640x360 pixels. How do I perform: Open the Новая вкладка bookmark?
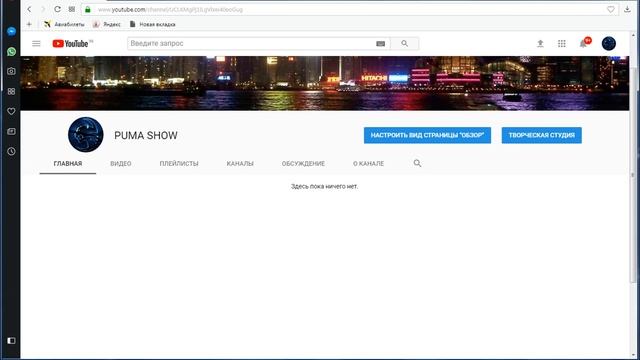[x=153, y=24]
